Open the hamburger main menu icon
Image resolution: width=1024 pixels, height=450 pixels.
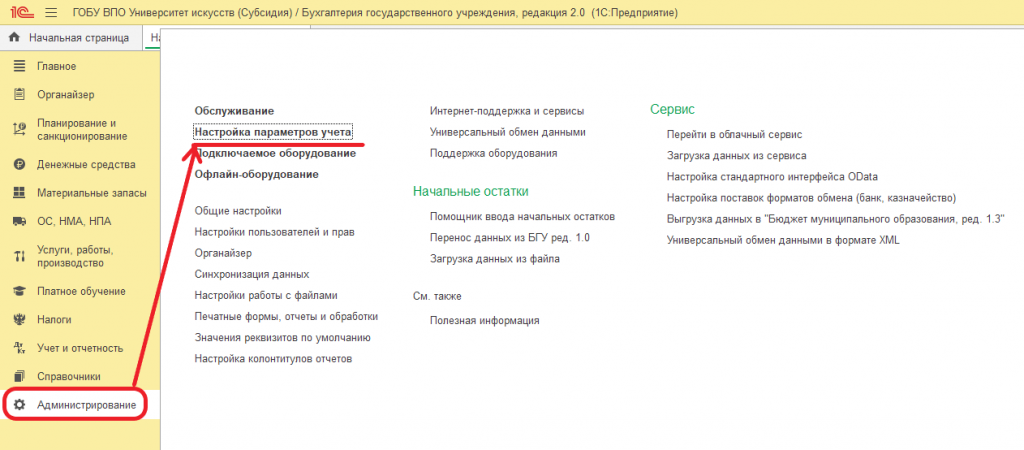click(x=52, y=12)
